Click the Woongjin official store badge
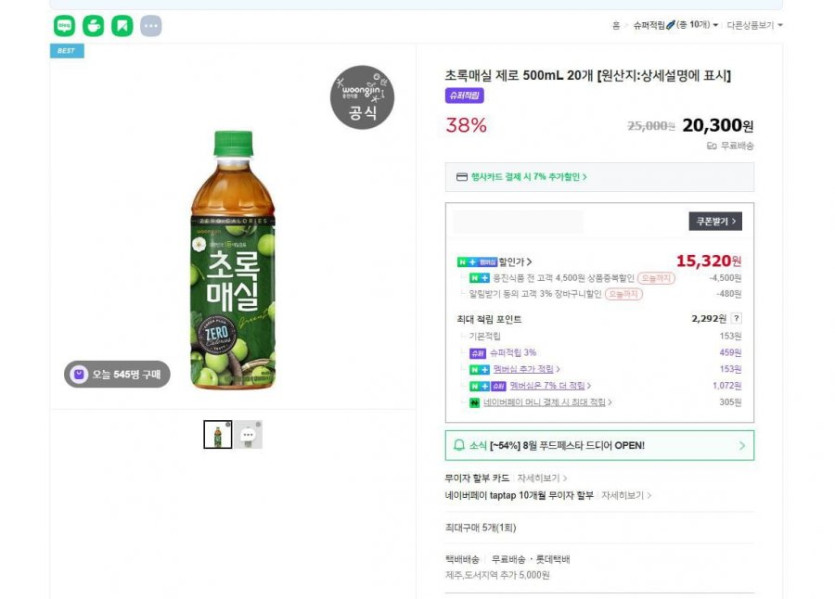The width and height of the screenshot is (835, 599). coord(362,98)
